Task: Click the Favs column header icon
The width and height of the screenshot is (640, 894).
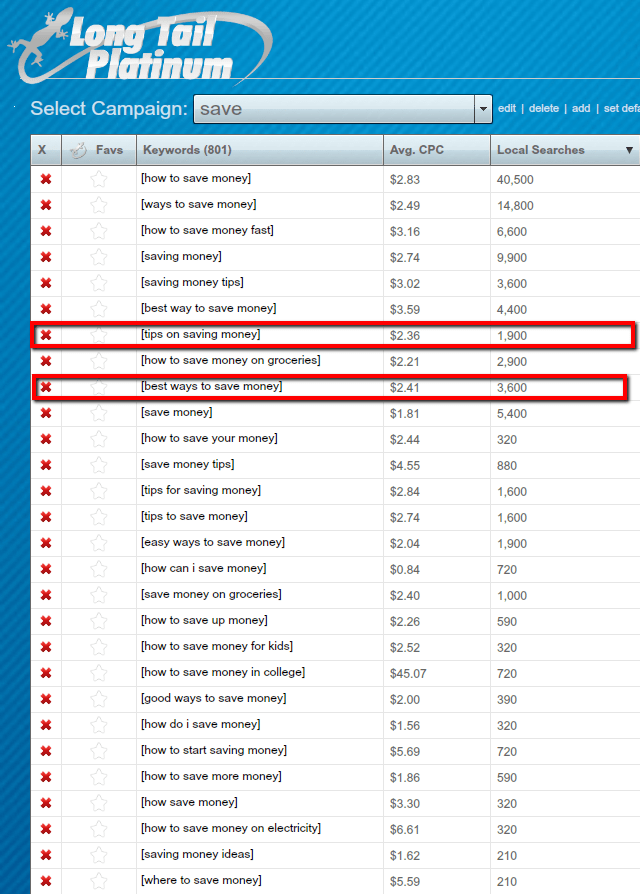Action: (x=78, y=150)
